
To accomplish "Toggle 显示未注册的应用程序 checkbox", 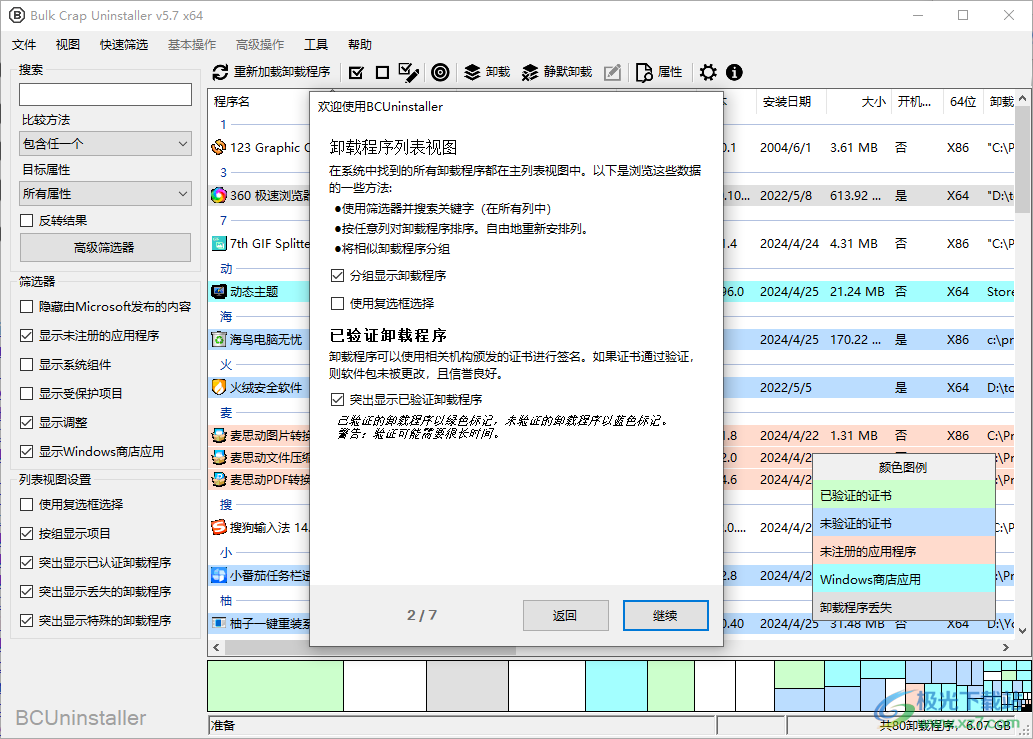I will pos(26,336).
